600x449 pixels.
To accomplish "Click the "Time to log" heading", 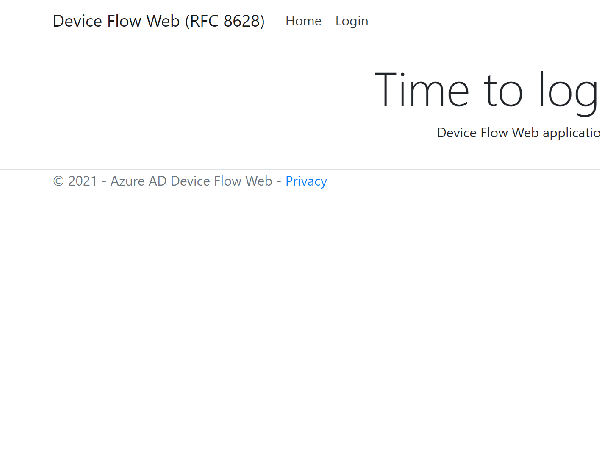I will point(486,90).
